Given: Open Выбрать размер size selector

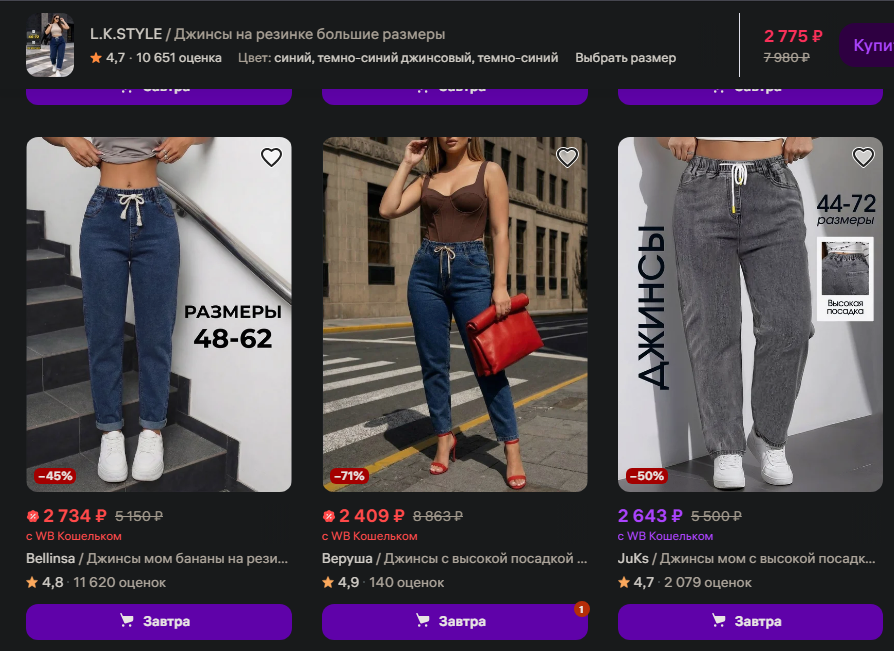Looking at the screenshot, I should [625, 58].
